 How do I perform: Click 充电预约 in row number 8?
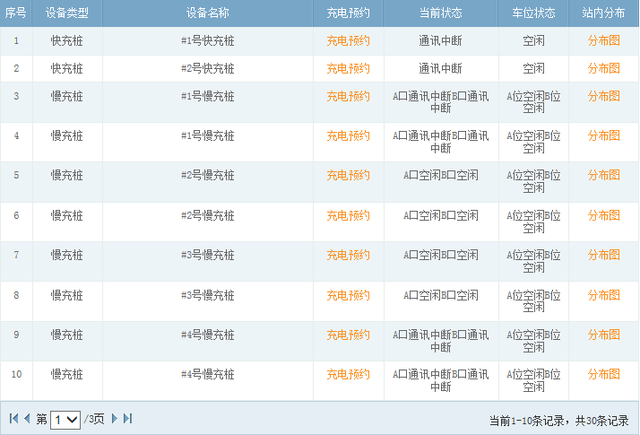tap(348, 295)
